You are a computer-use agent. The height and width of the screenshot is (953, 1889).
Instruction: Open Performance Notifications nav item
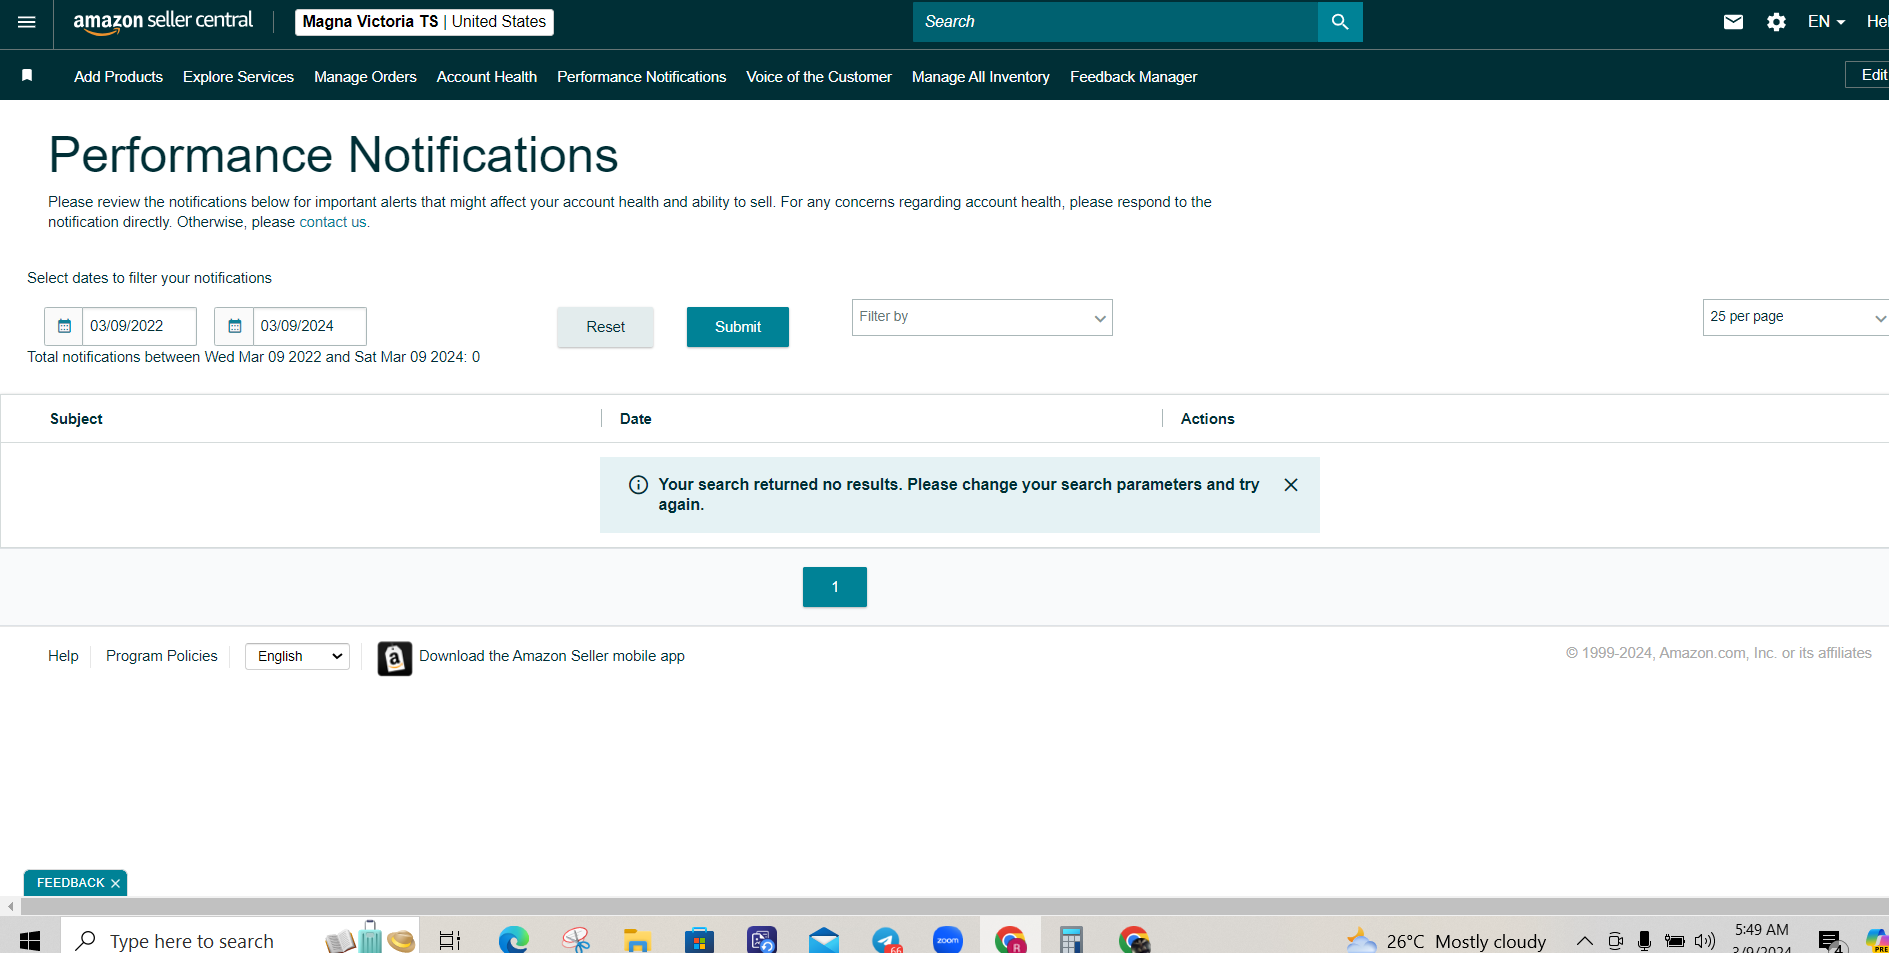642,77
